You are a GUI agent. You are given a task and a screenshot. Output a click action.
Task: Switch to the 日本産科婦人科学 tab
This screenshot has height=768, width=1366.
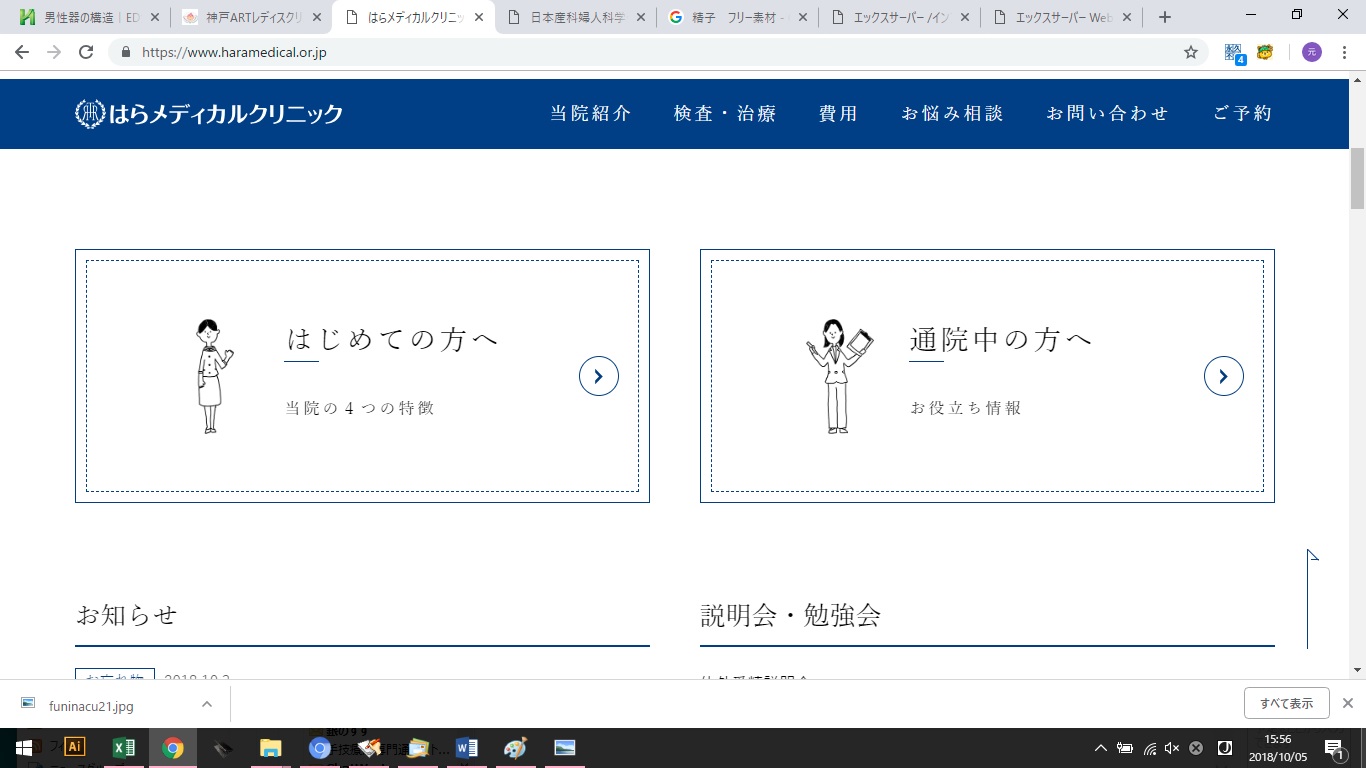tap(577, 17)
